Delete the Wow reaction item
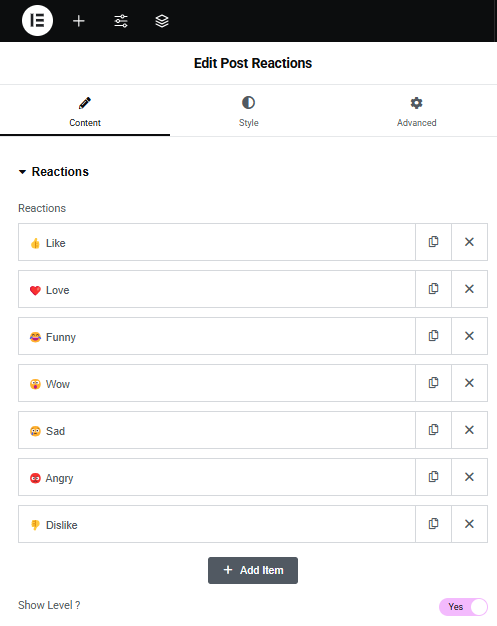This screenshot has width=497, height=626. (x=469, y=383)
